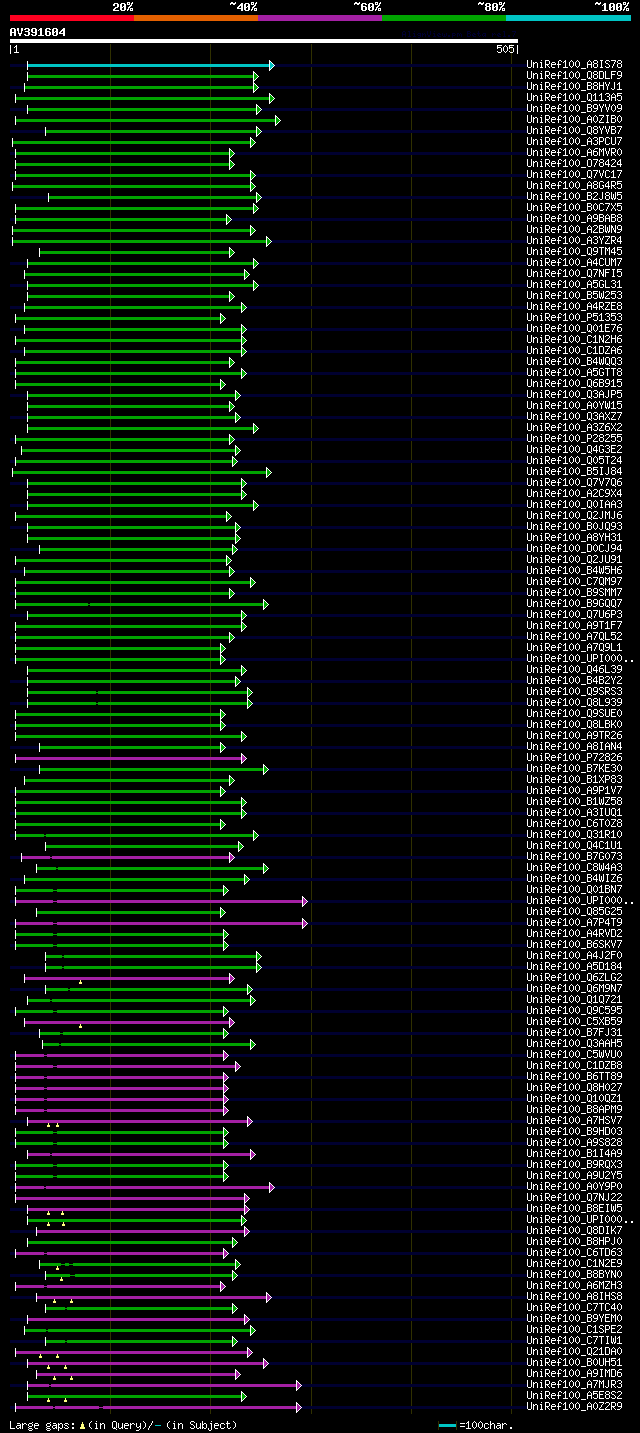Image resolution: width=640 pixels, height=1433 pixels.
Task: Select UniRef100_B5IJ84 label
Action: 574,472
